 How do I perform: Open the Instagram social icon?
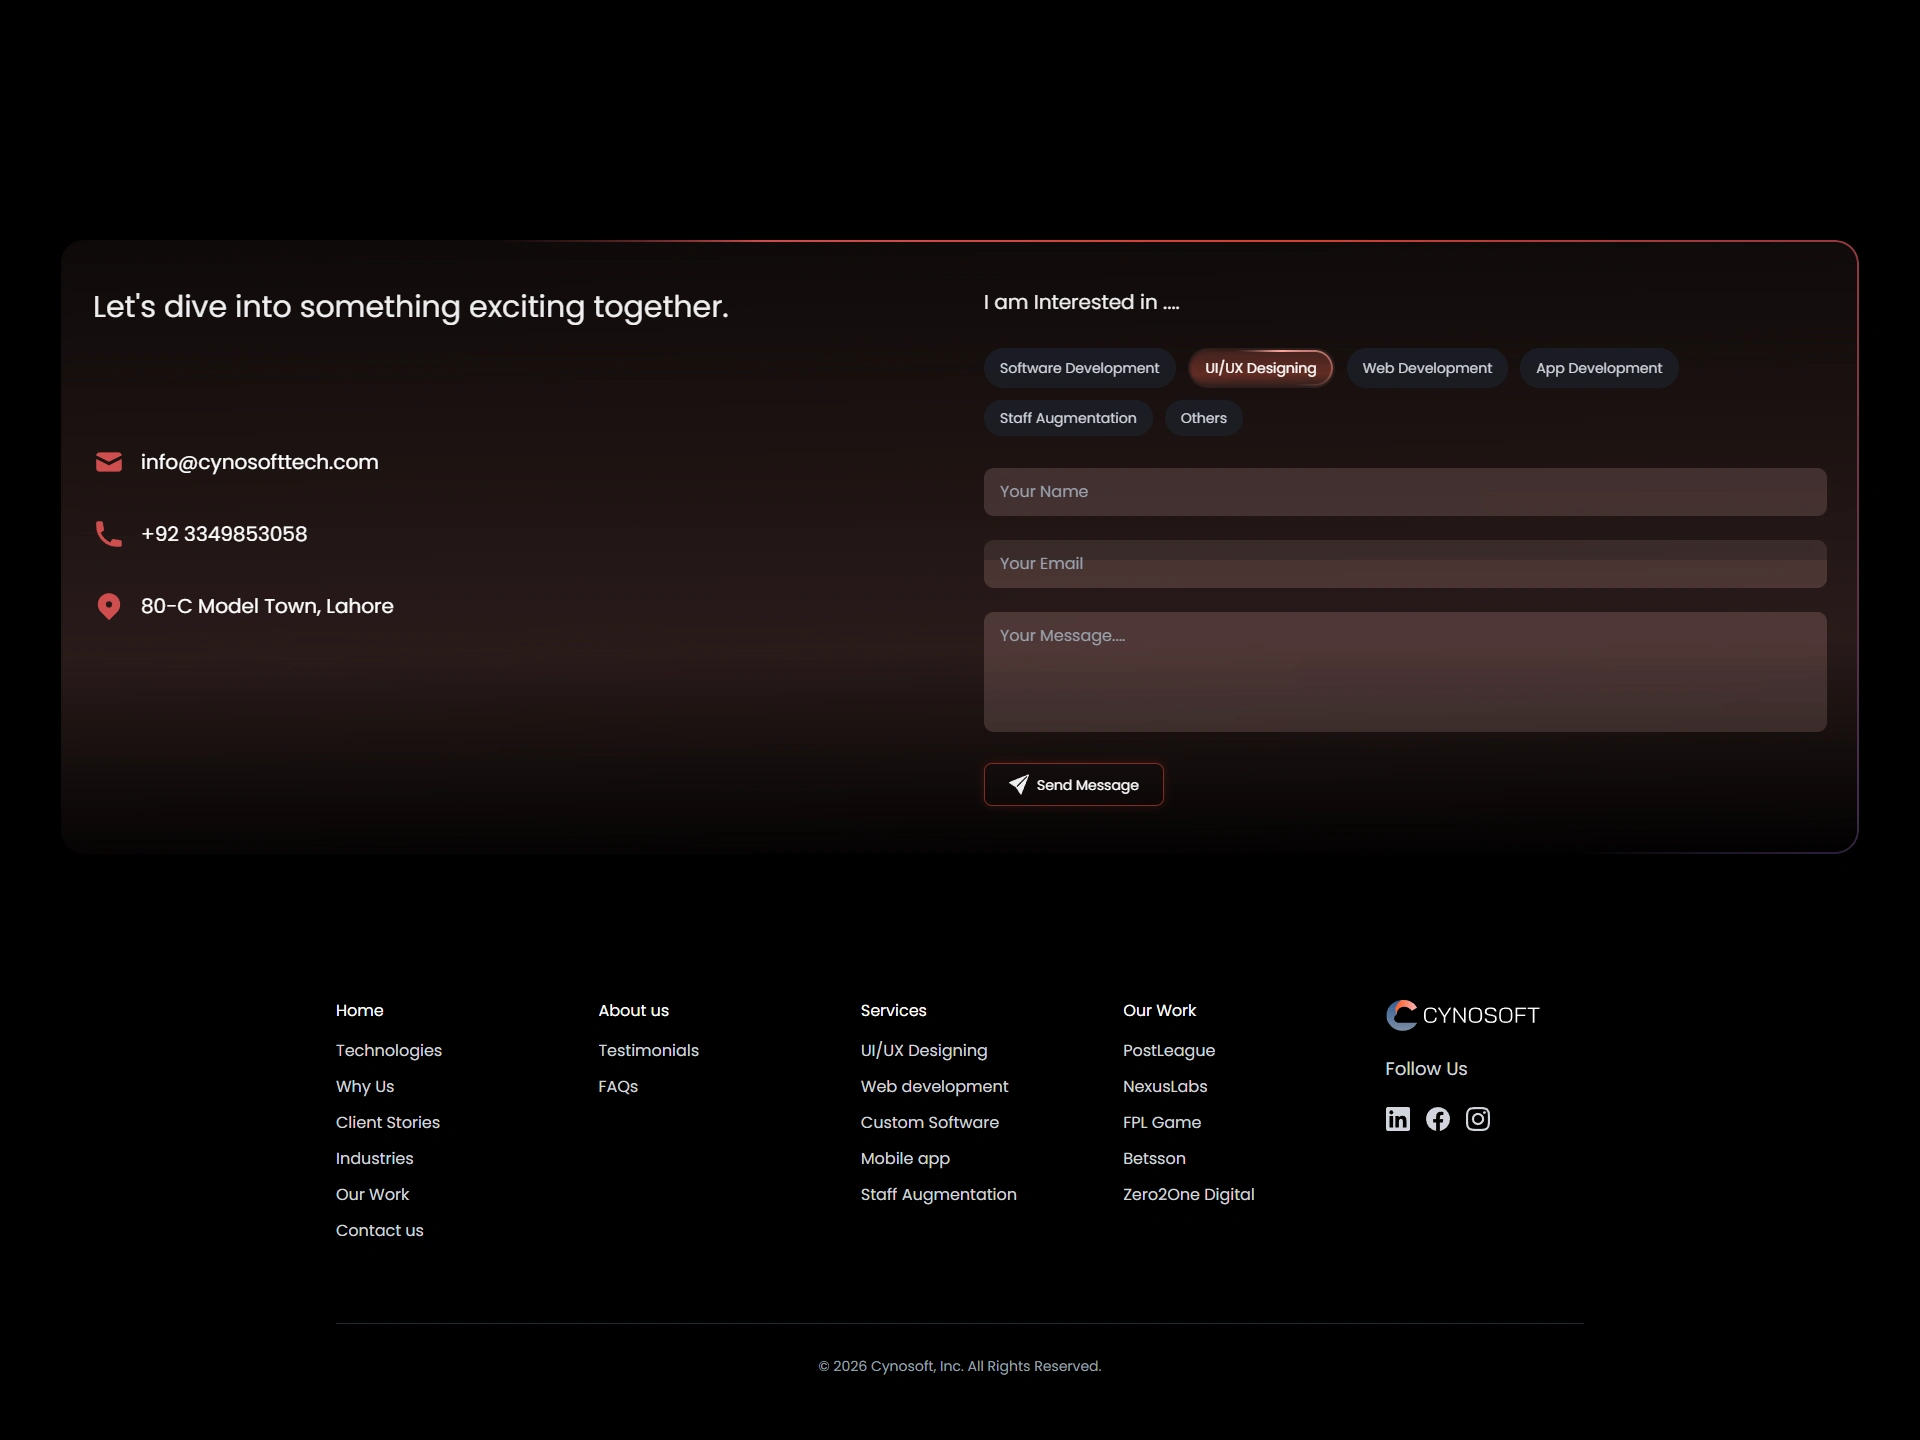1477,1119
